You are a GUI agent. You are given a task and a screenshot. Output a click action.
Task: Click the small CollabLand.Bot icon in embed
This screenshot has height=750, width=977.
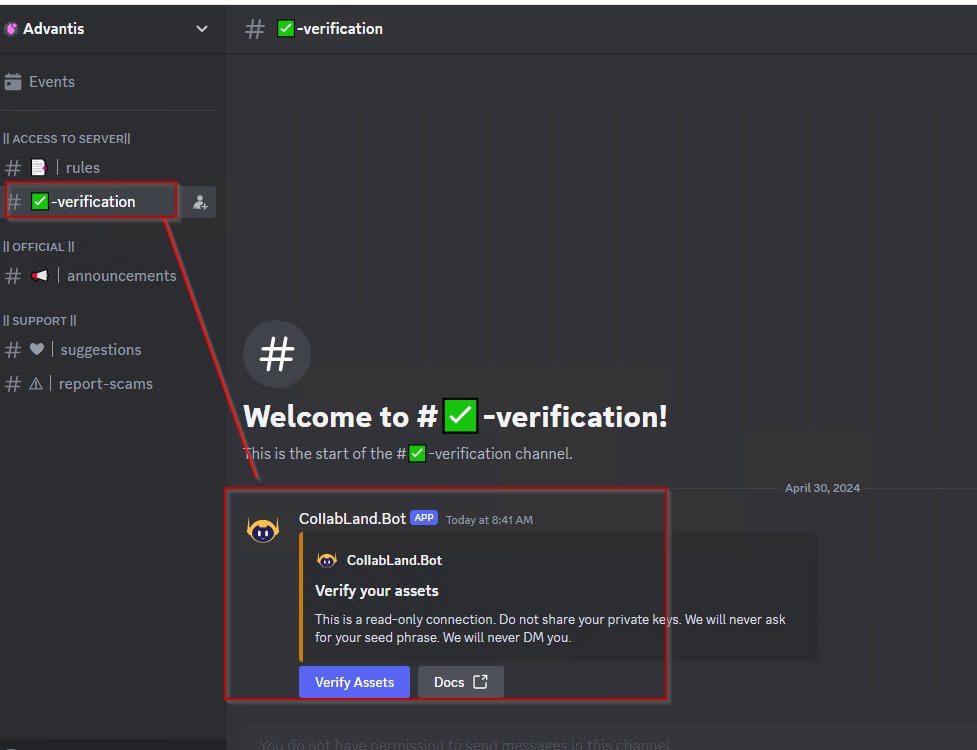pyautogui.click(x=326, y=560)
